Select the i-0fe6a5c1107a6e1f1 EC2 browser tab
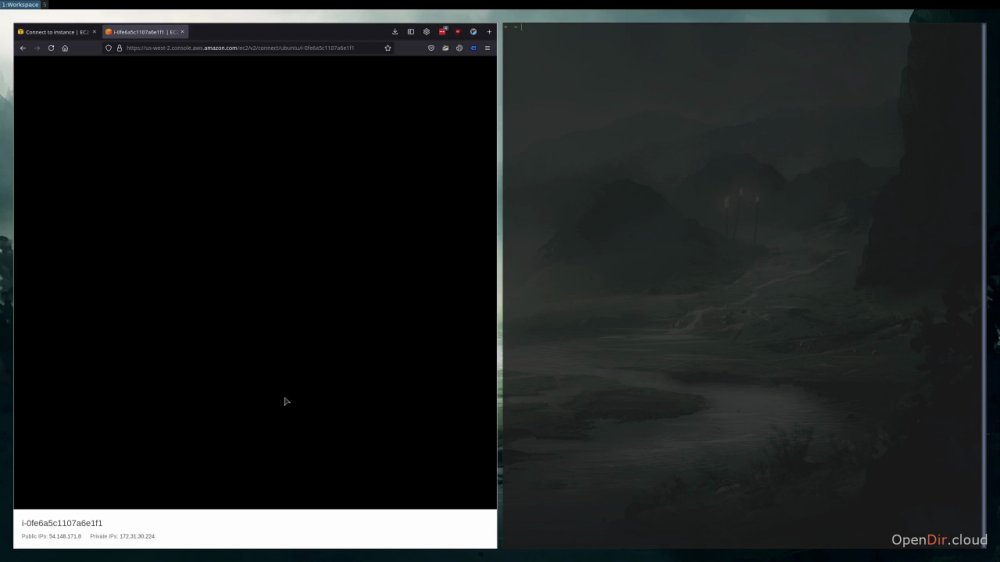This screenshot has height=562, width=1000. 145,32
